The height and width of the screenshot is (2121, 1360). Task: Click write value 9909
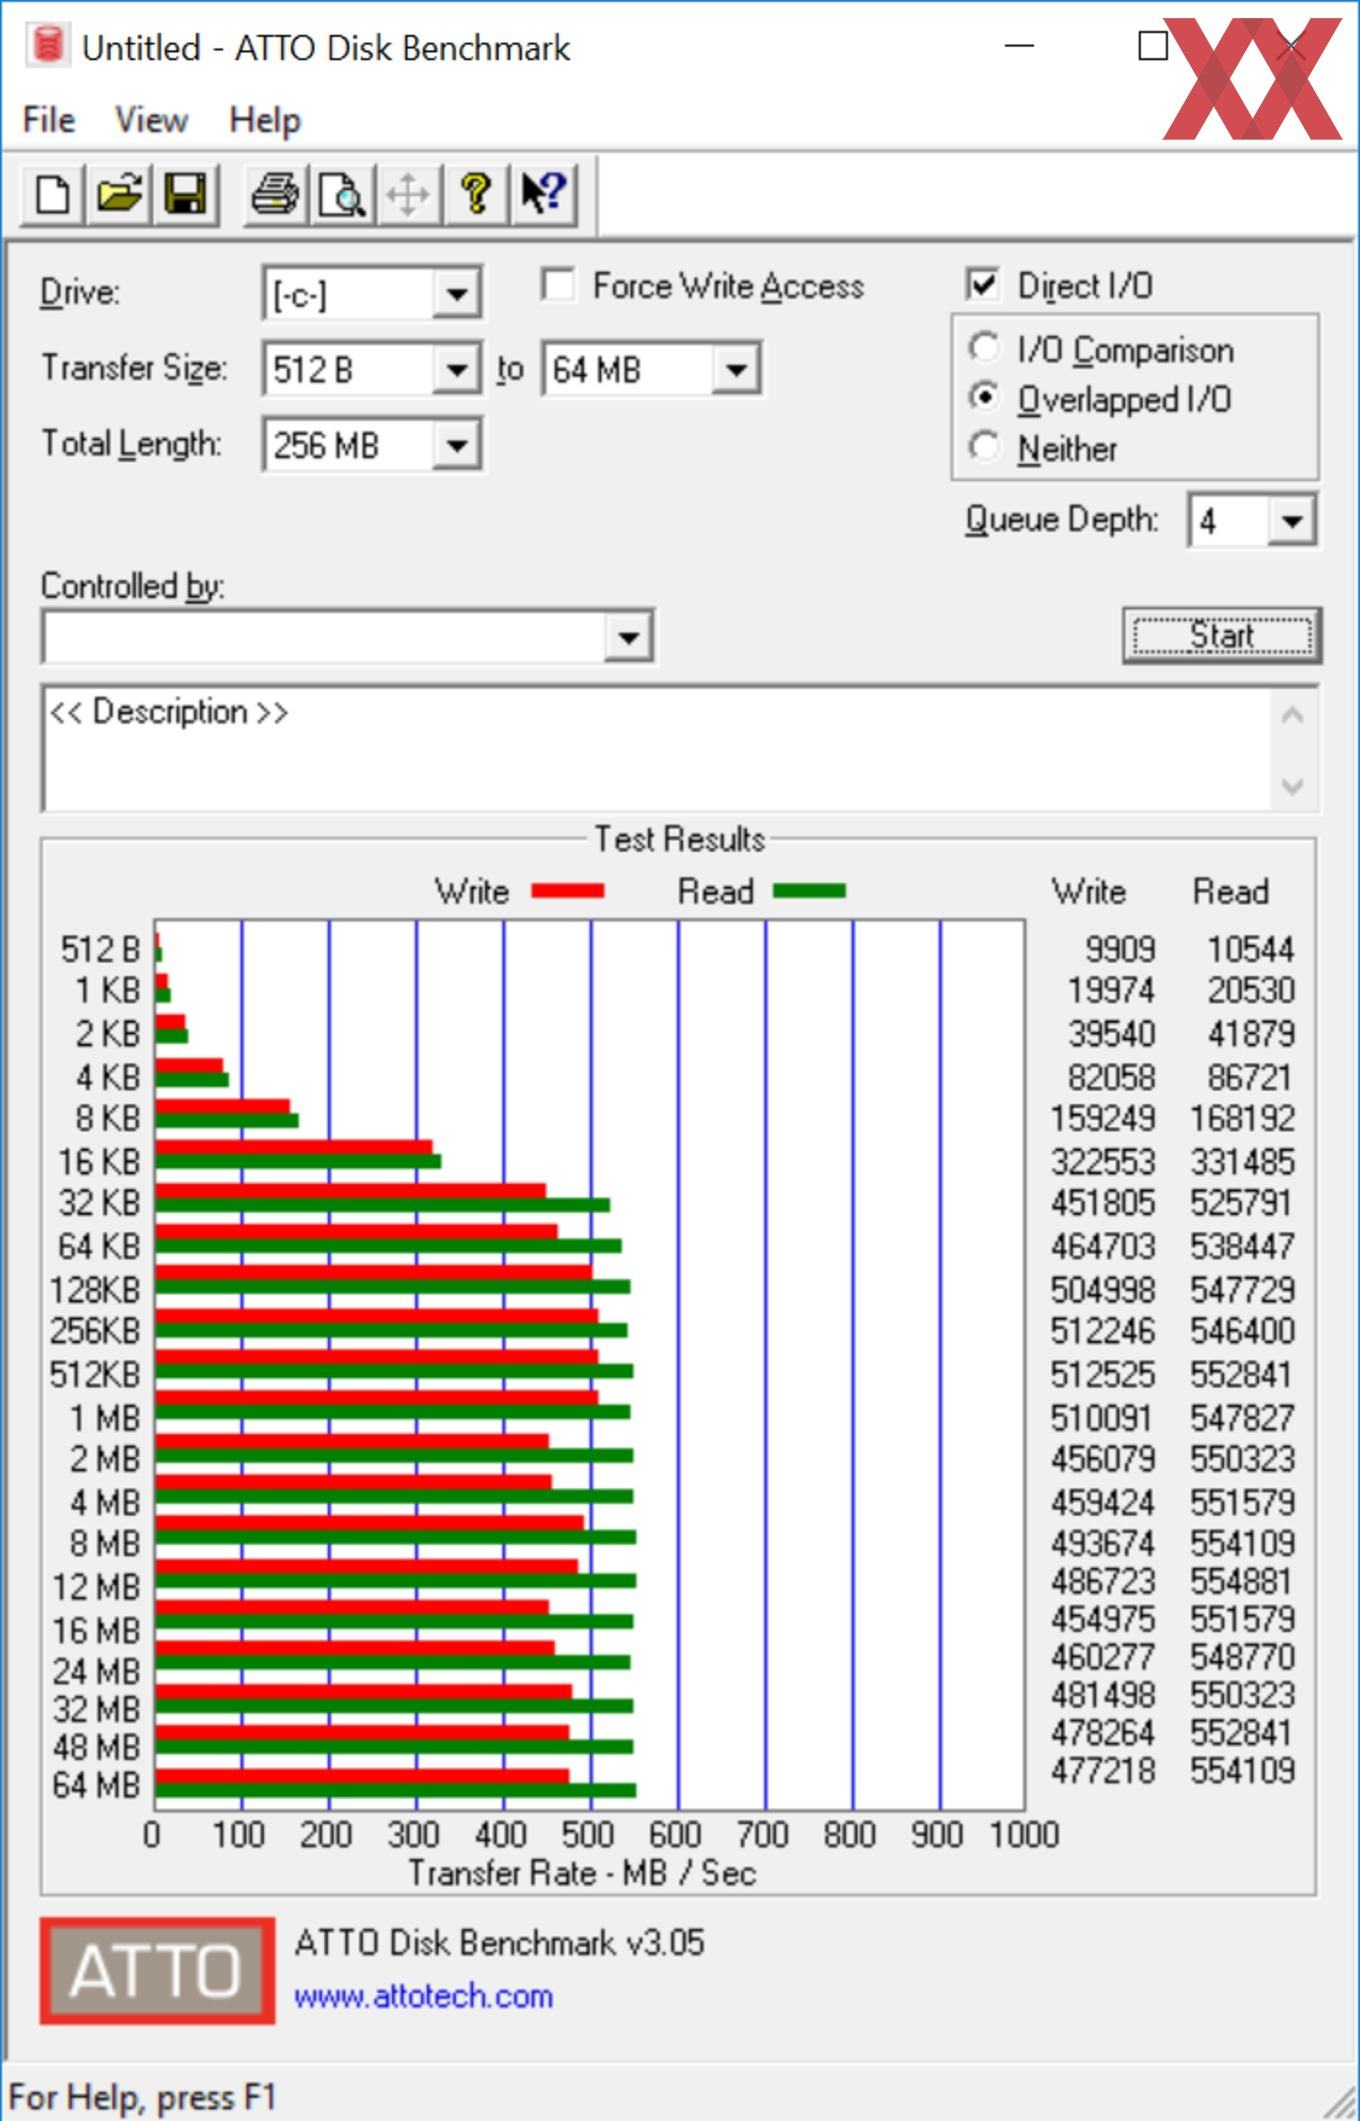1120,949
